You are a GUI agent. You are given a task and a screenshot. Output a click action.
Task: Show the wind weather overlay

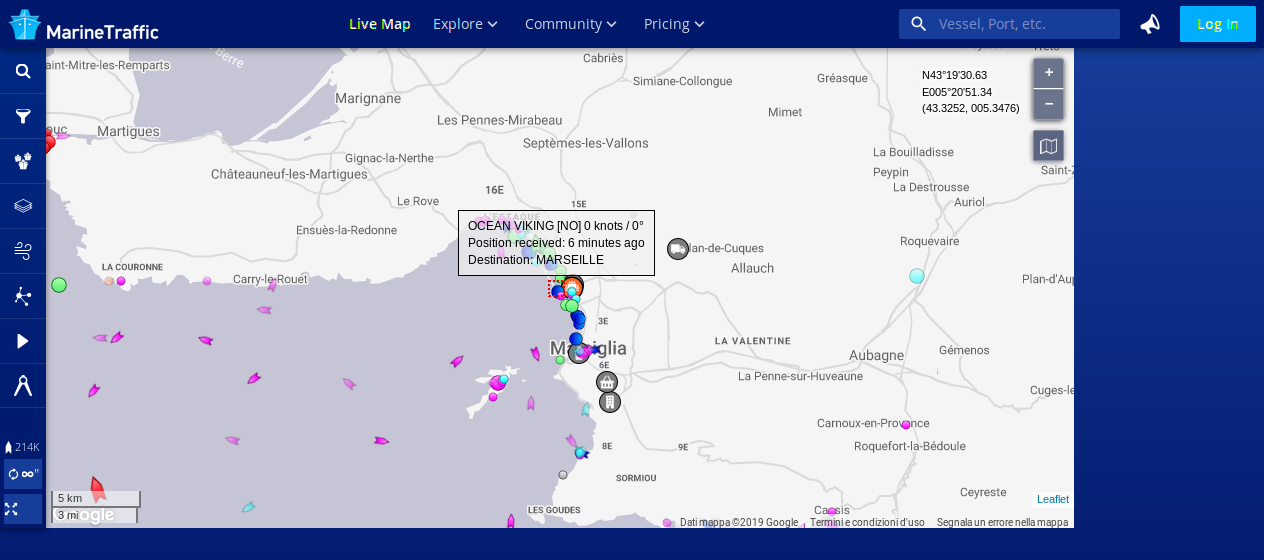(23, 251)
